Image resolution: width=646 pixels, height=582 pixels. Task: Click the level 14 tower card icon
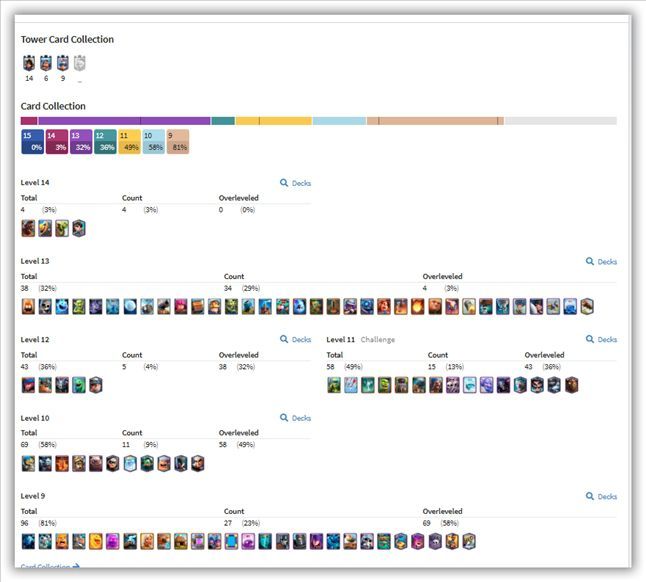[x=28, y=63]
